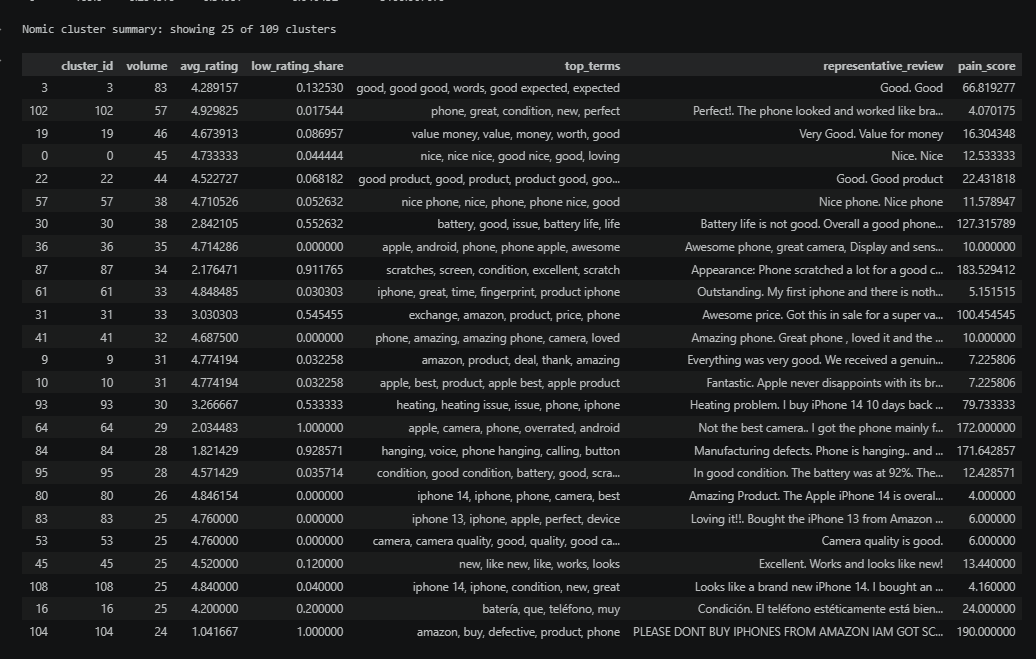The height and width of the screenshot is (659, 1036).
Task: Click top terms 'phone, great, condition, new, perfect'
Action: 525,111
